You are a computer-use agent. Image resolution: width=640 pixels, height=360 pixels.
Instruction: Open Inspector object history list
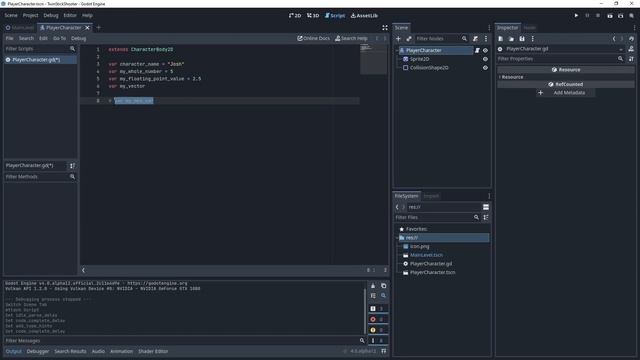click(x=631, y=39)
